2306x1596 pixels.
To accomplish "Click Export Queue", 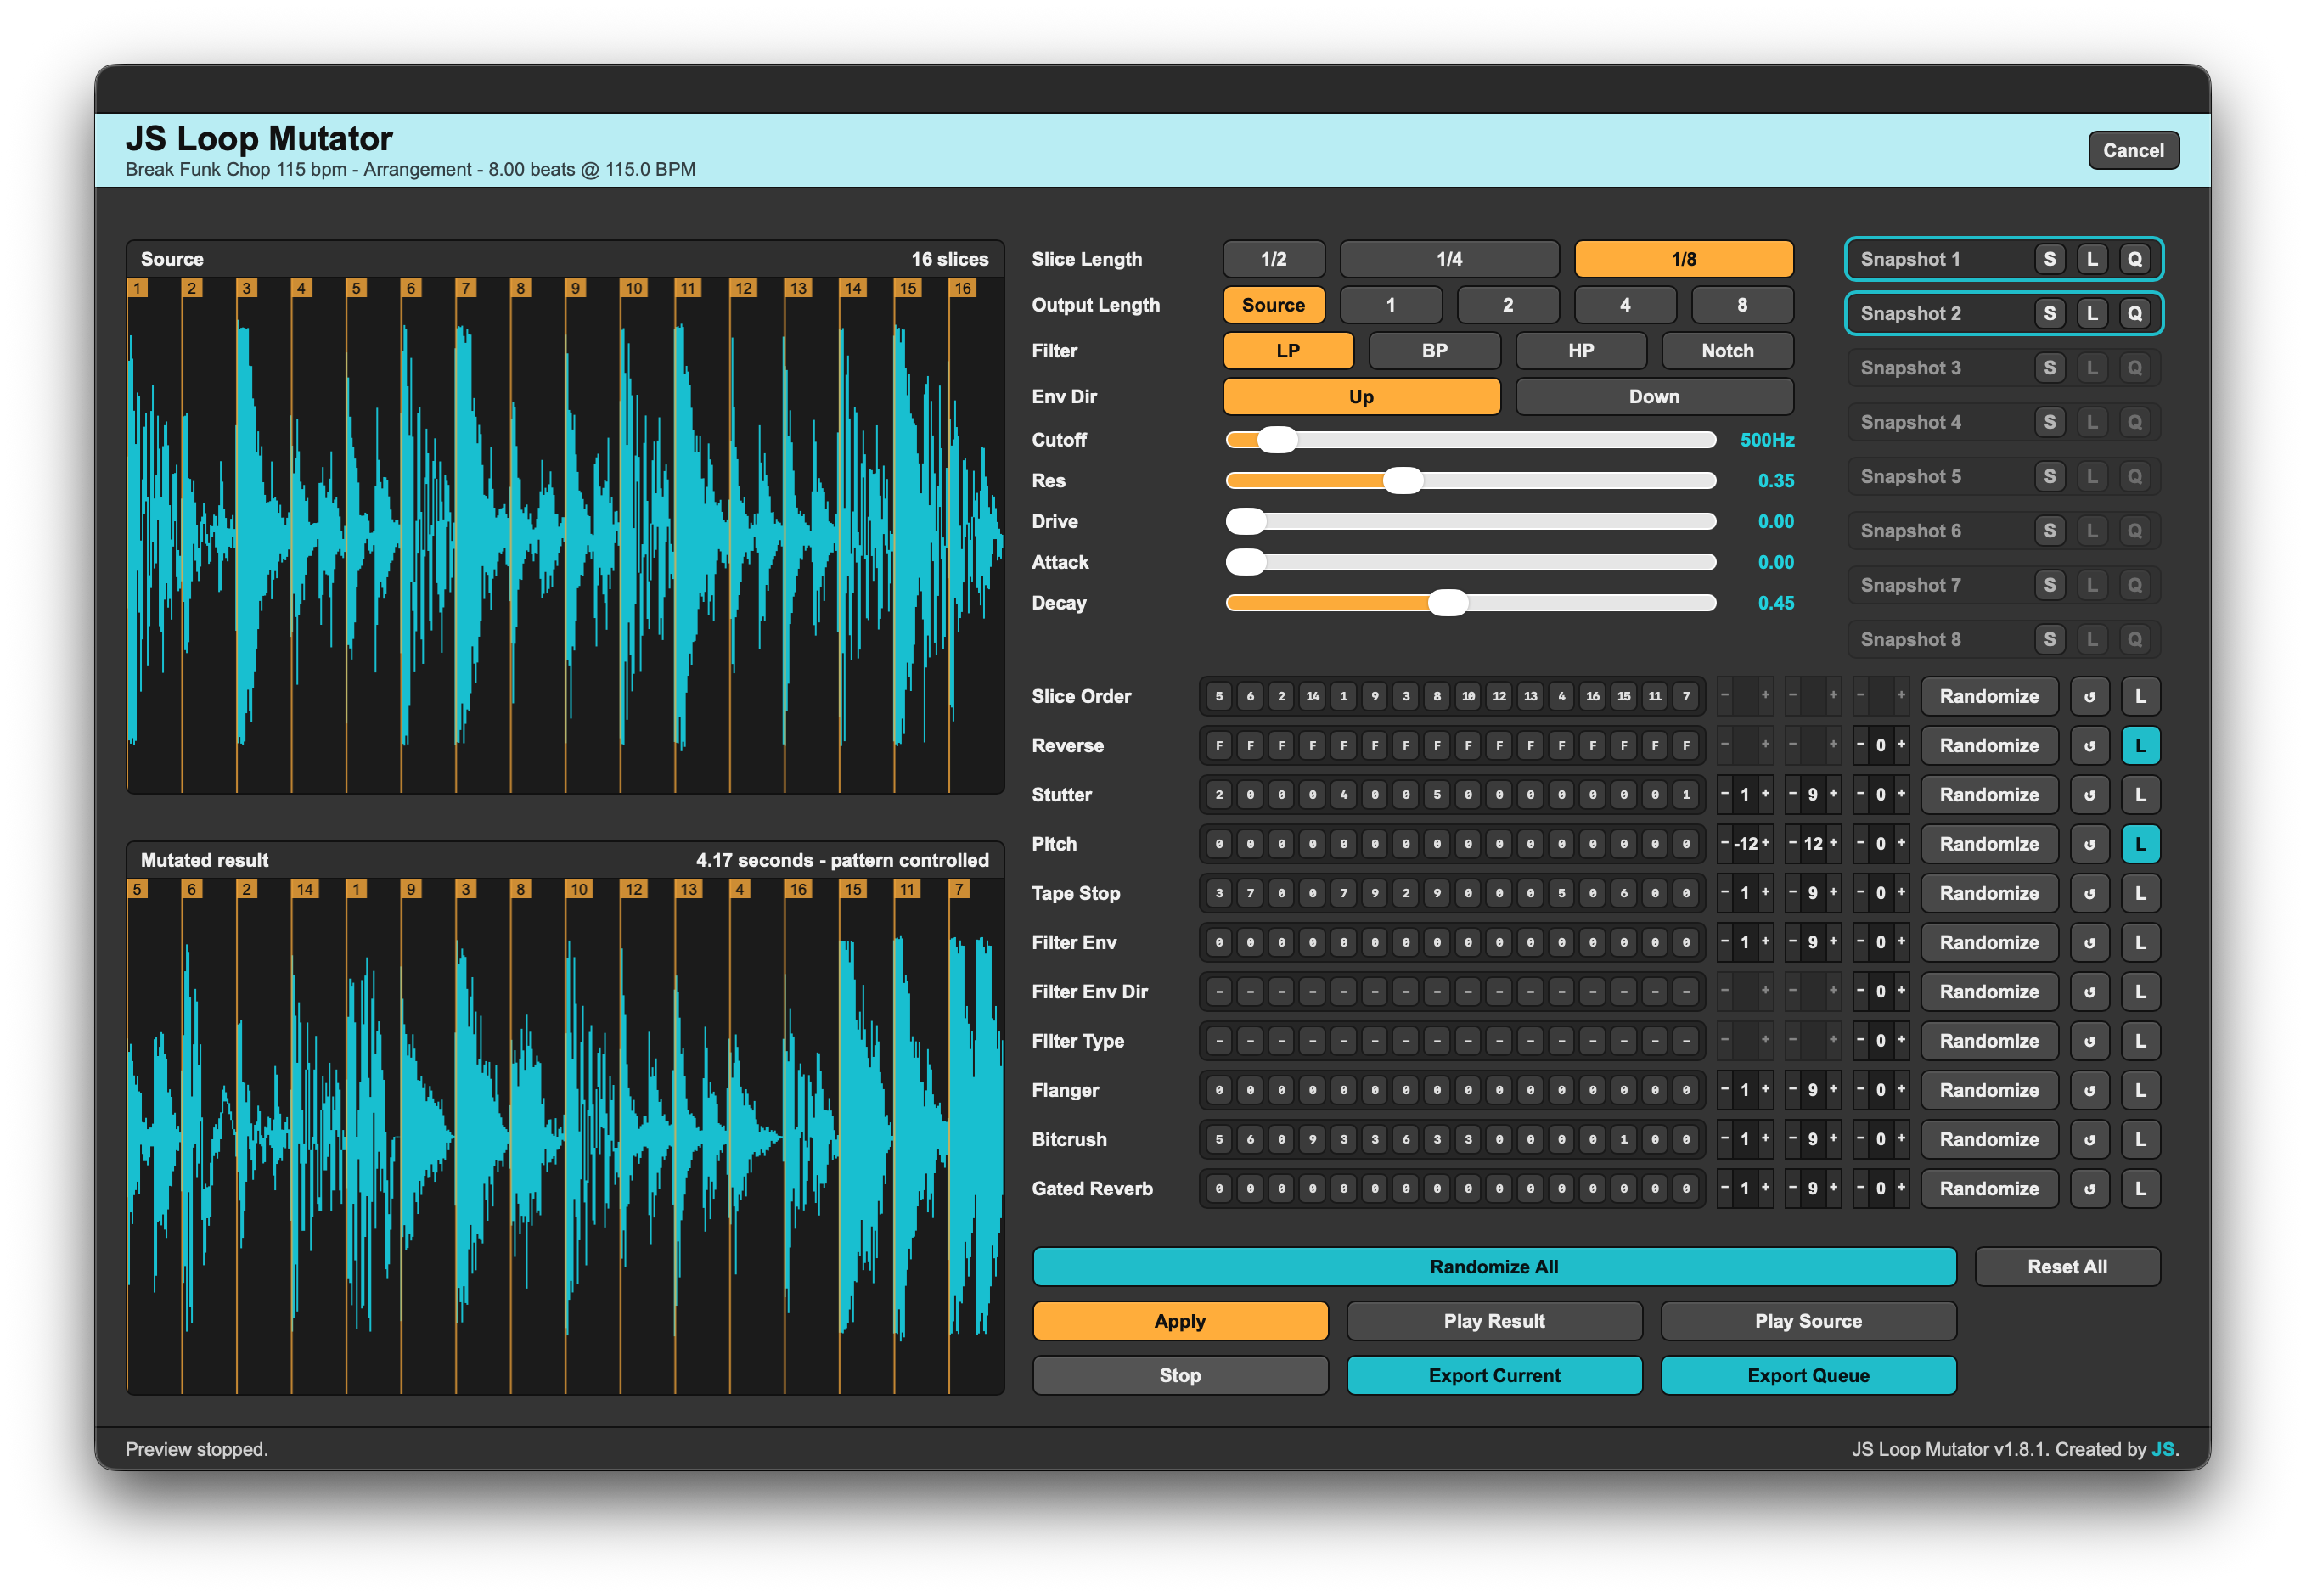I will click(1808, 1376).
